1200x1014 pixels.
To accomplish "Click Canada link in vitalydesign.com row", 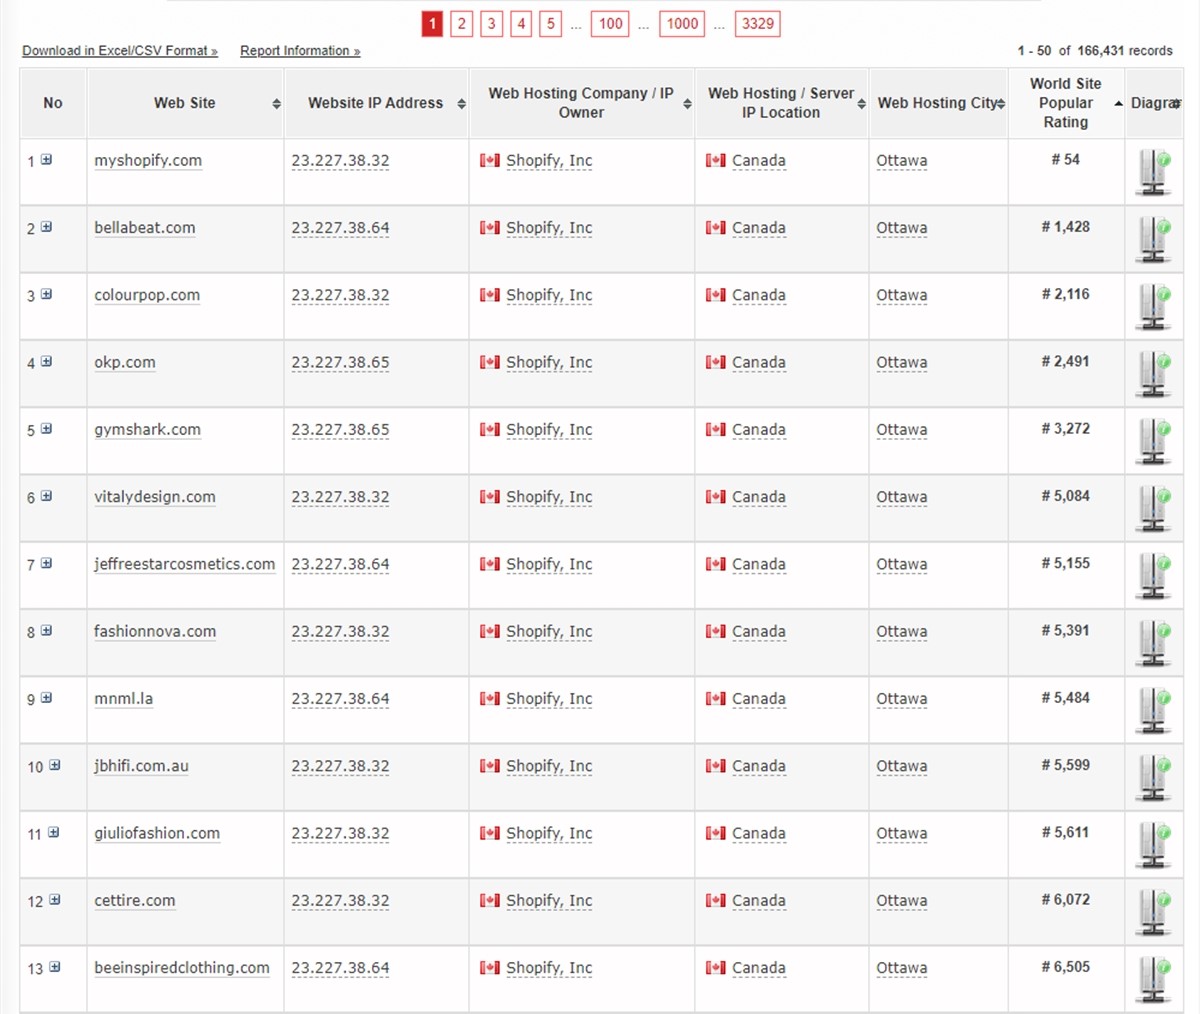I will pyautogui.click(x=759, y=497).
